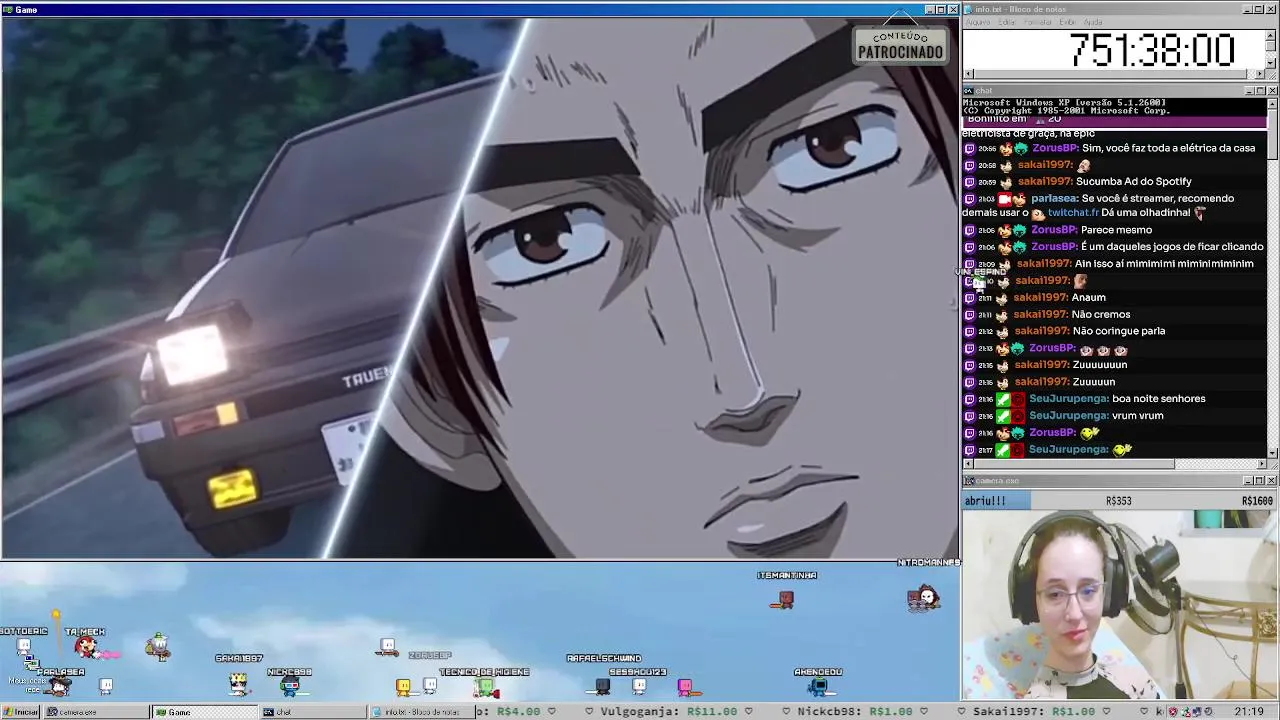The width and height of the screenshot is (1280, 720).
Task: Click the headlight of the Trueno car
Action: click(192, 355)
